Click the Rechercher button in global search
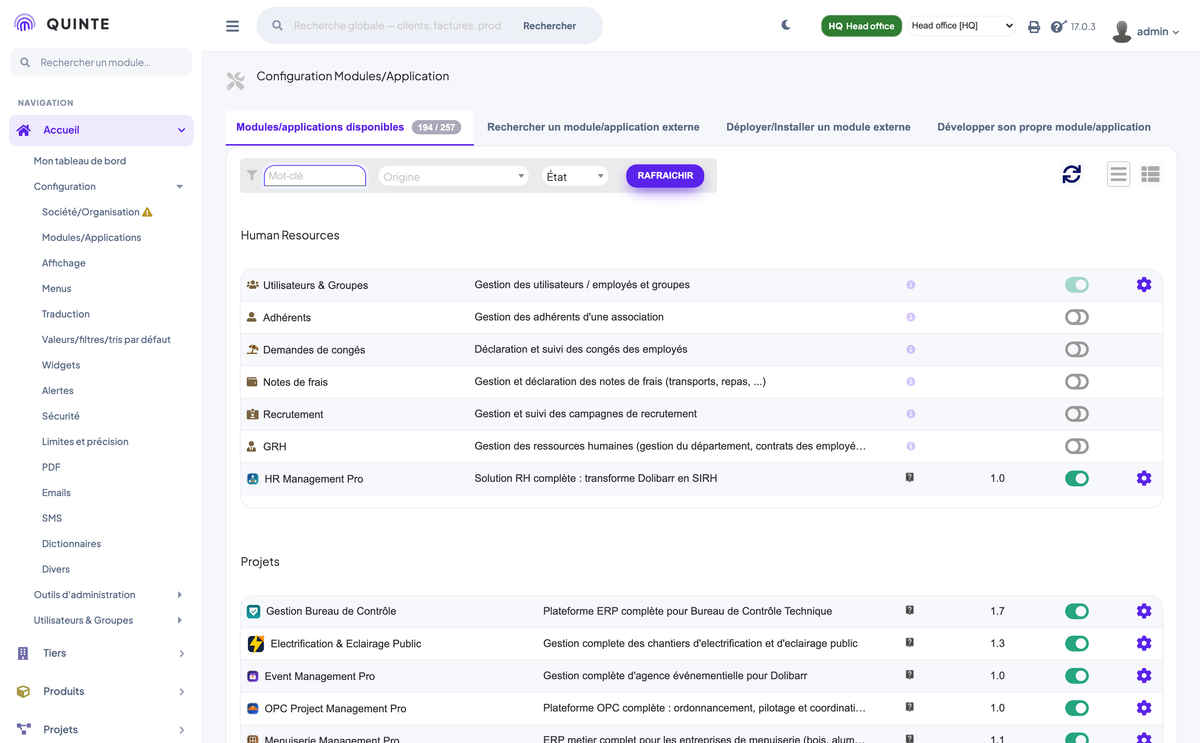This screenshot has width=1200, height=743. tap(549, 26)
